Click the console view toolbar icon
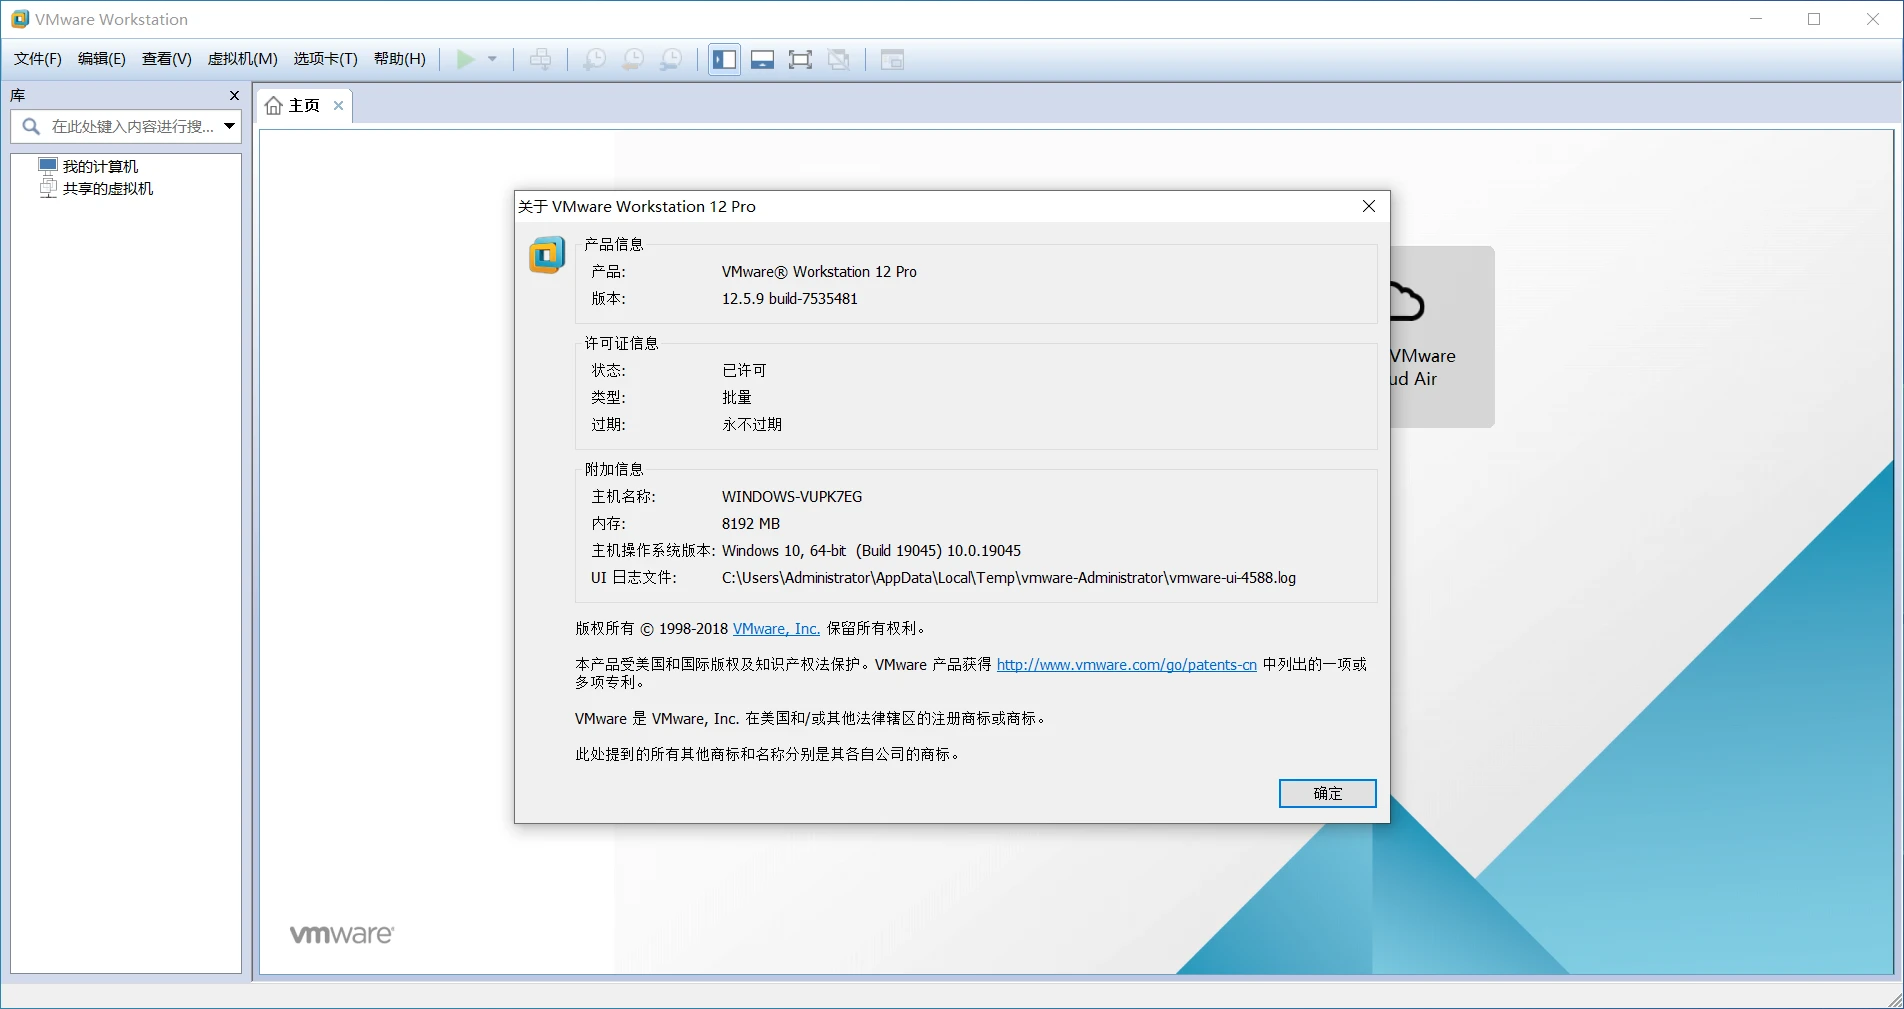Viewport: 1904px width, 1009px height. click(x=892, y=60)
